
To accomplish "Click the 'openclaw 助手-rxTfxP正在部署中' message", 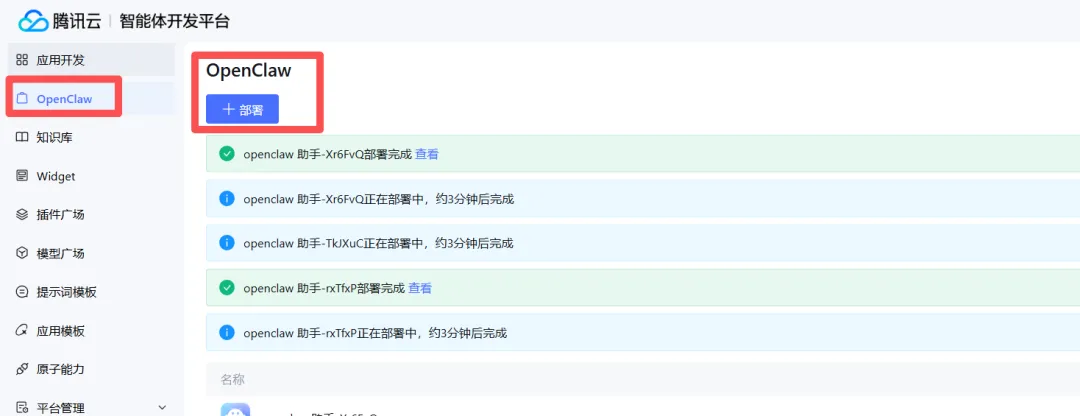I will click(x=375, y=333).
